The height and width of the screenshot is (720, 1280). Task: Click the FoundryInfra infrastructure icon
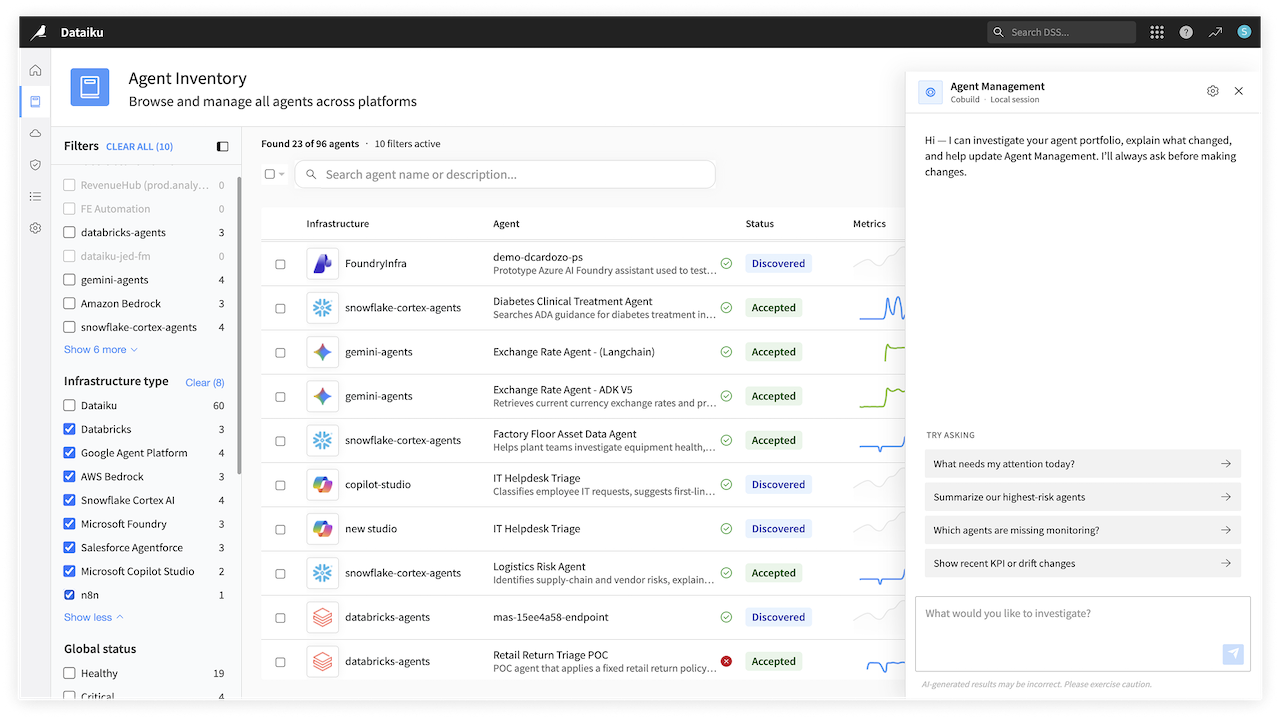click(x=322, y=264)
